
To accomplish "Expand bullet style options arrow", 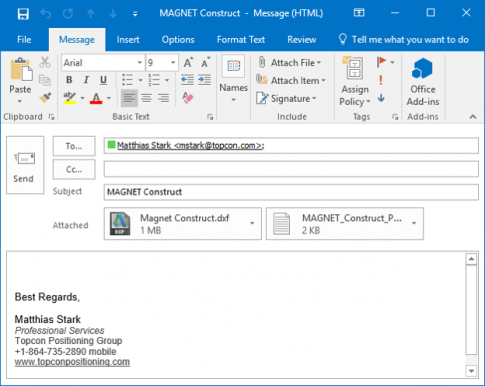I will point(140,80).
